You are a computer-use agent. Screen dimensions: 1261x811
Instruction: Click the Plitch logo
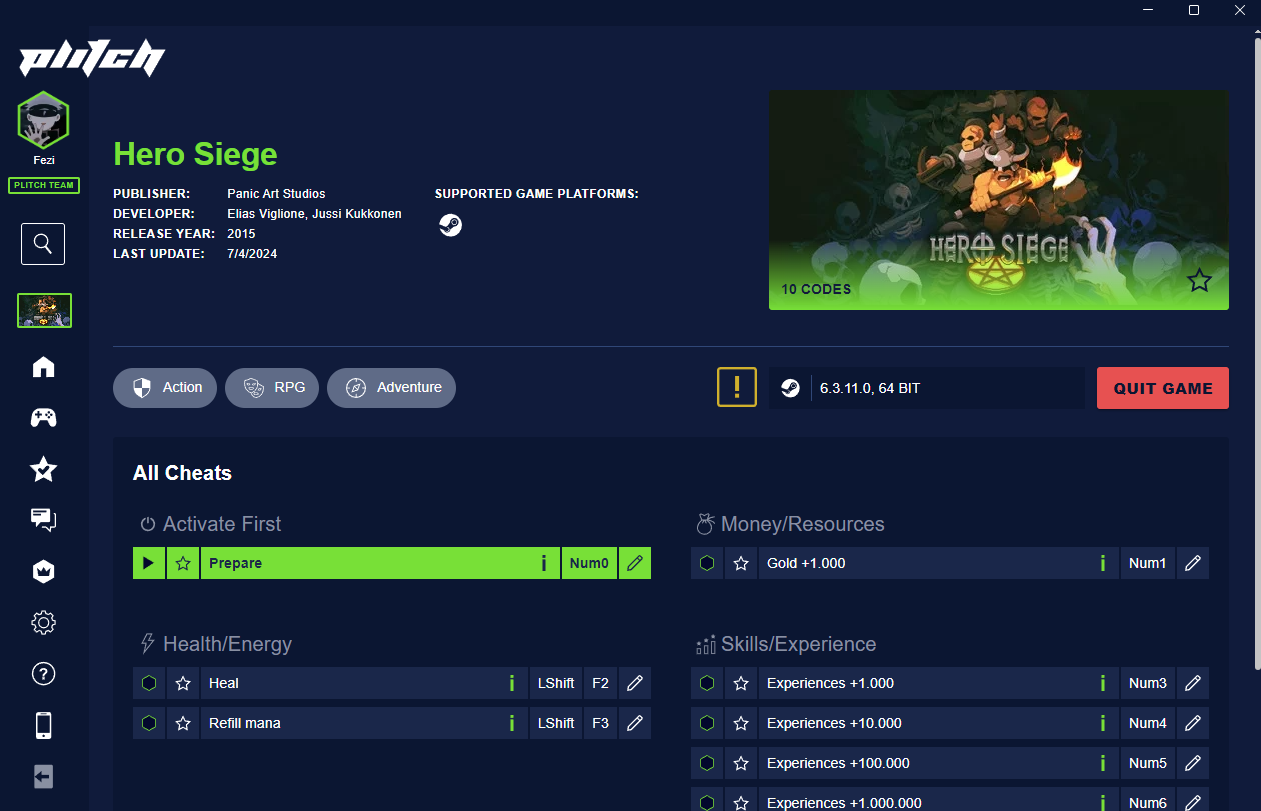(x=92, y=58)
